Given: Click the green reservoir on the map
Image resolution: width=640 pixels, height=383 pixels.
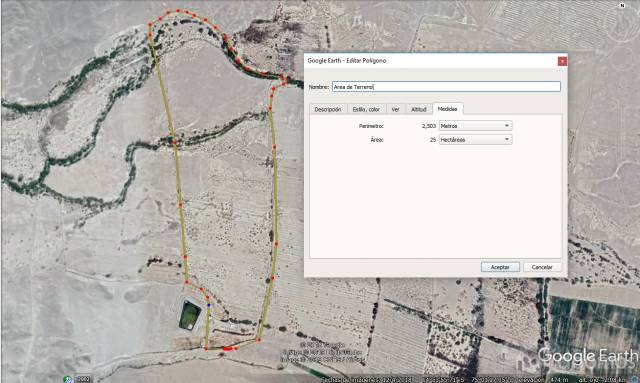Looking at the screenshot, I should [x=190, y=315].
